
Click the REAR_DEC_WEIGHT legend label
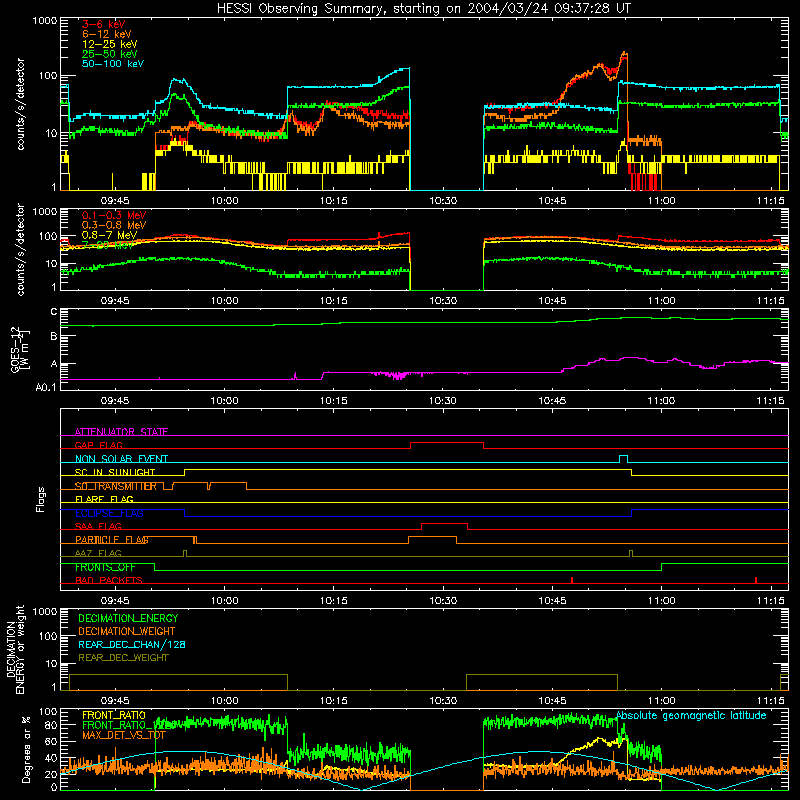pyautogui.click(x=123, y=658)
